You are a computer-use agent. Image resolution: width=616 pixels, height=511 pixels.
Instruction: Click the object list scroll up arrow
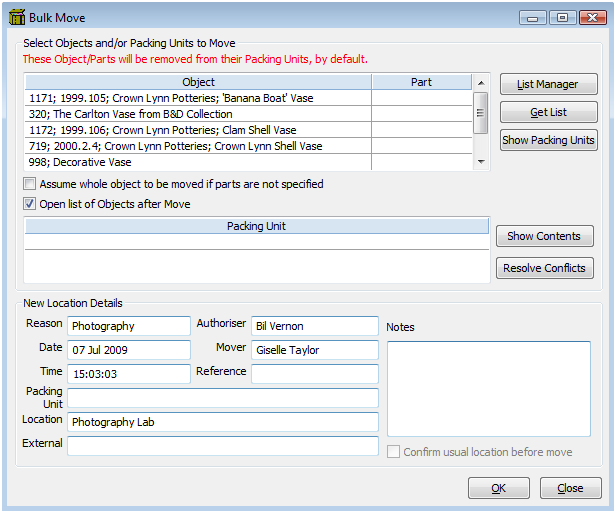pos(481,83)
